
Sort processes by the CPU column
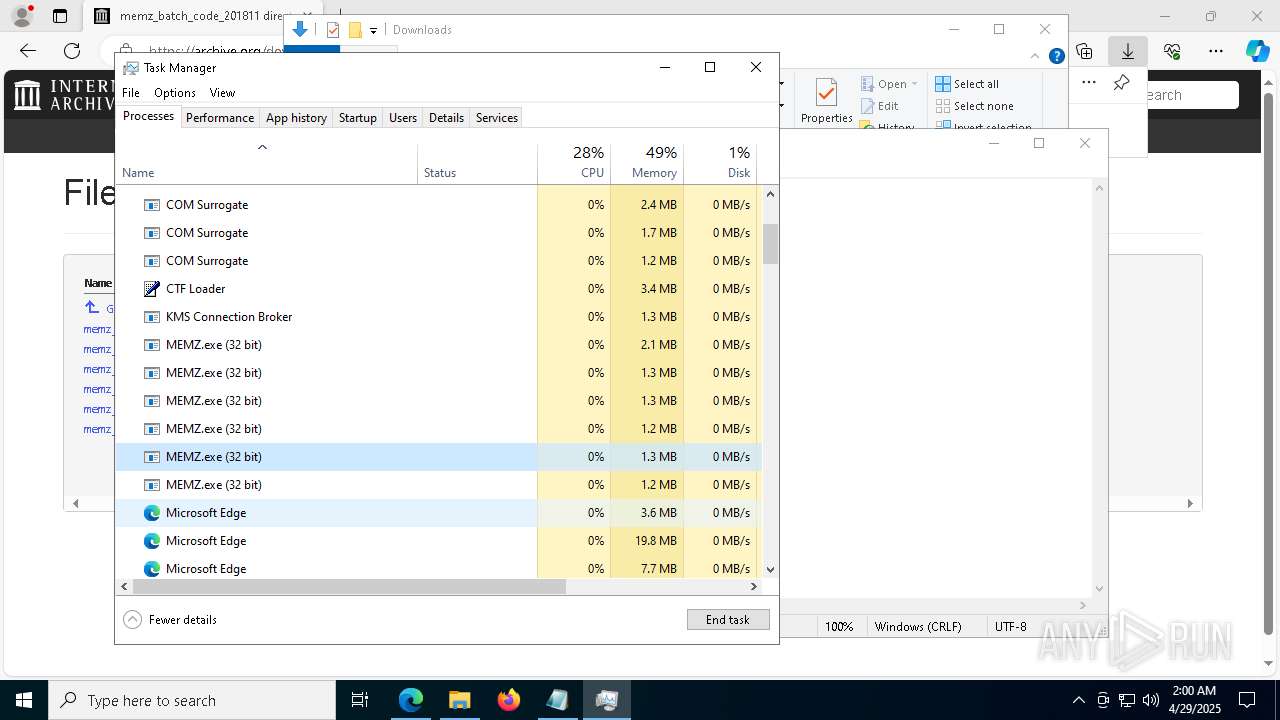pyautogui.click(x=574, y=165)
